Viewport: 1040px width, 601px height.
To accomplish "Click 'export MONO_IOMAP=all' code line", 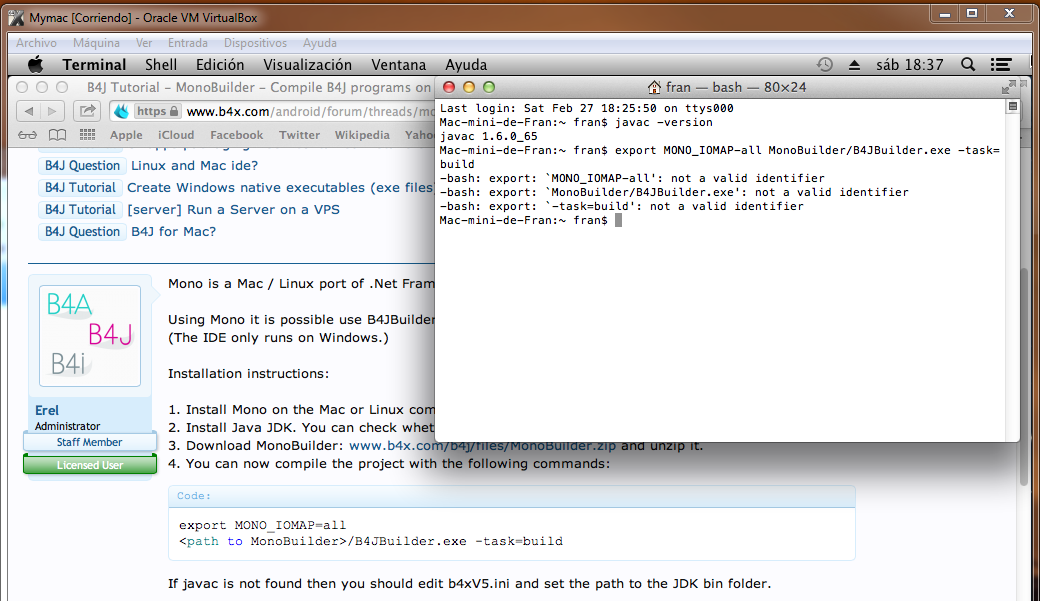I will [x=263, y=525].
